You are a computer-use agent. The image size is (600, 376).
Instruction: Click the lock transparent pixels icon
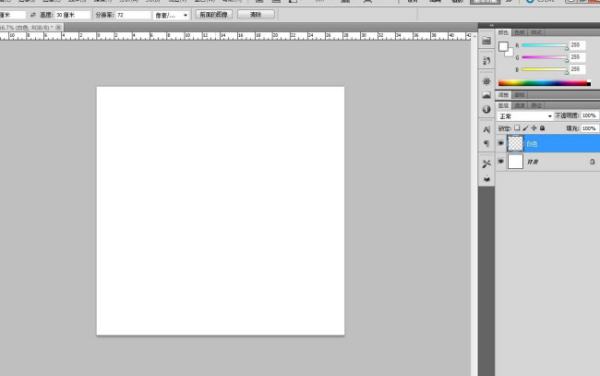[x=517, y=128]
